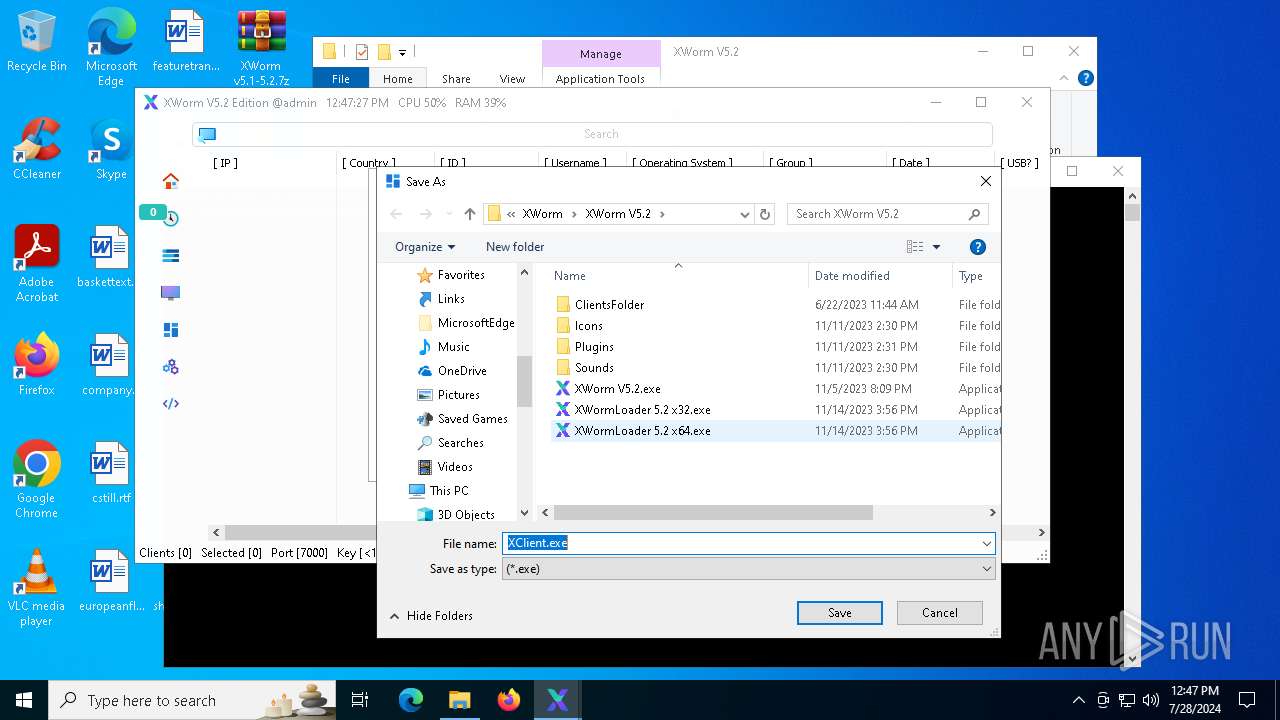Image resolution: width=1280 pixels, height=720 pixels.
Task: Open Task View on the taskbar
Action: (360, 700)
